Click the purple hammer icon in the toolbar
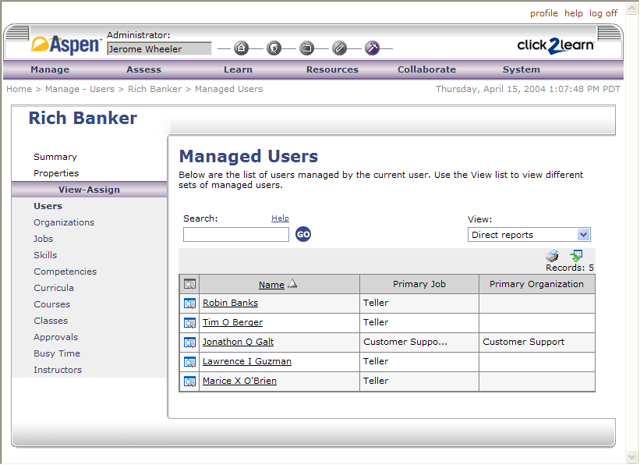This screenshot has width=640, height=465. point(372,48)
